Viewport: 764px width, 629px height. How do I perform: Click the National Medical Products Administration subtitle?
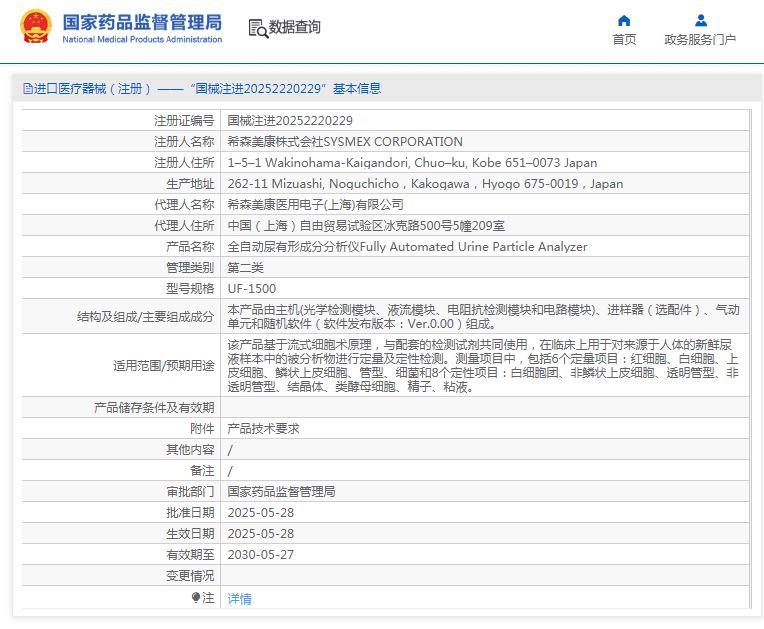142,40
